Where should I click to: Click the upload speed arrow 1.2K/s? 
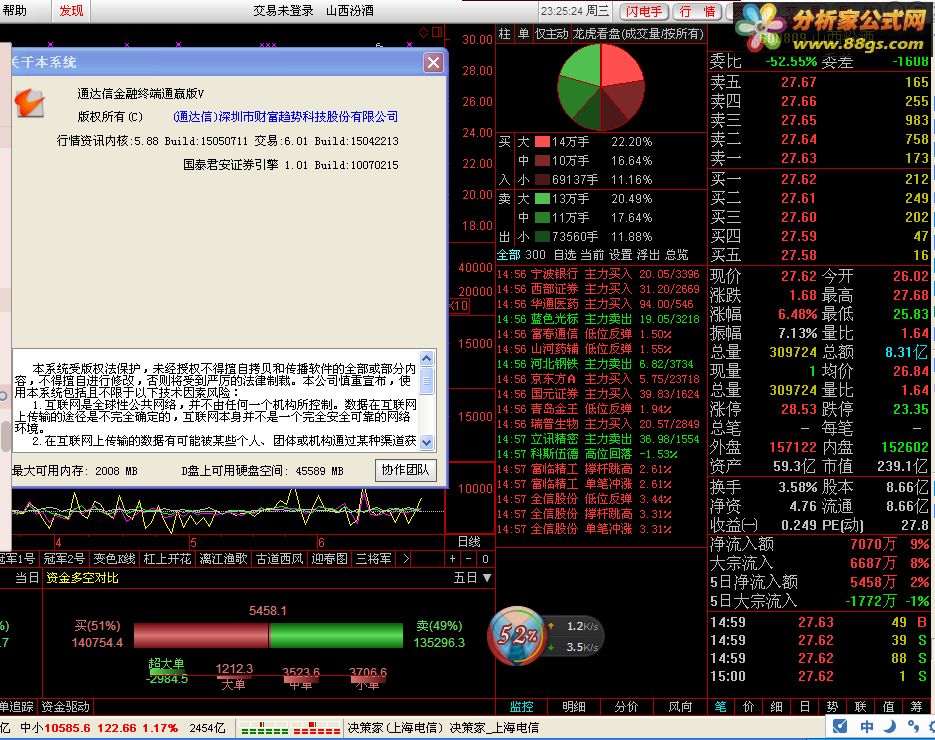pyautogui.click(x=551, y=626)
